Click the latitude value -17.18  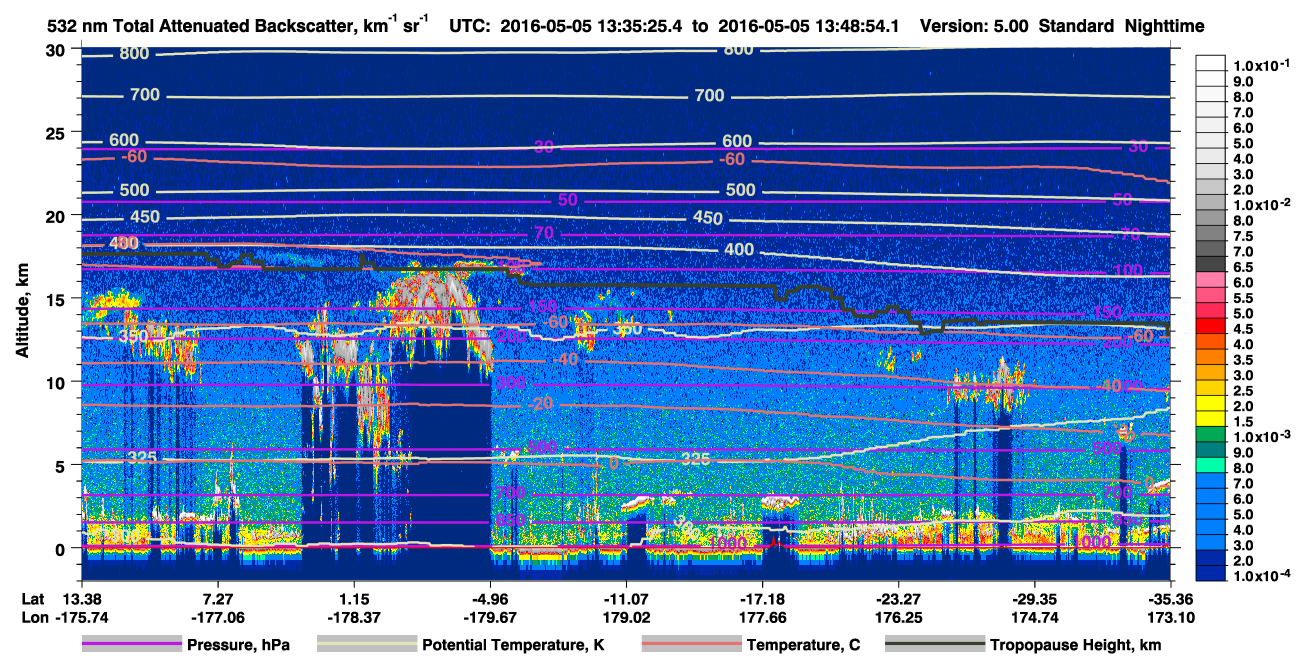[763, 598]
